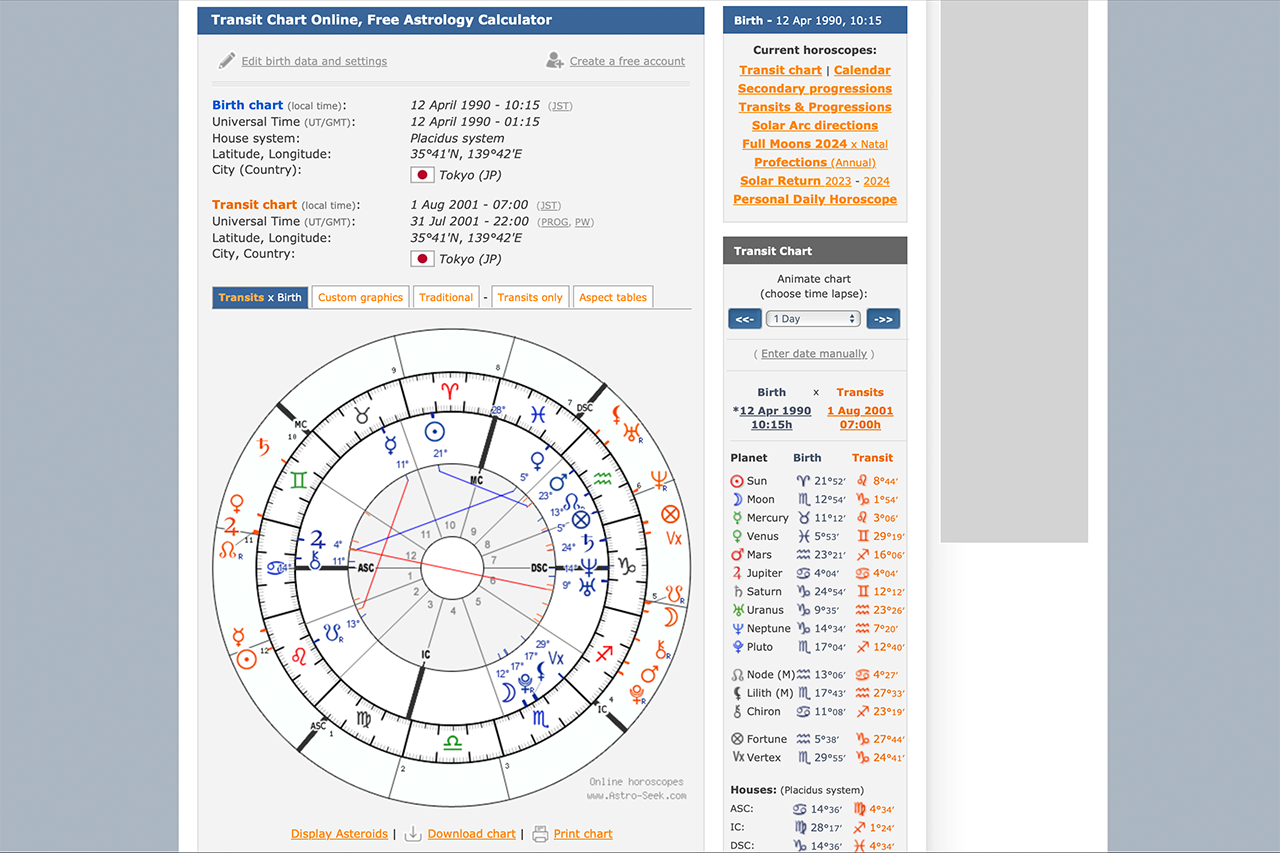Click the Fortune symbol in planet table
The width and height of the screenshot is (1280, 853).
(738, 739)
